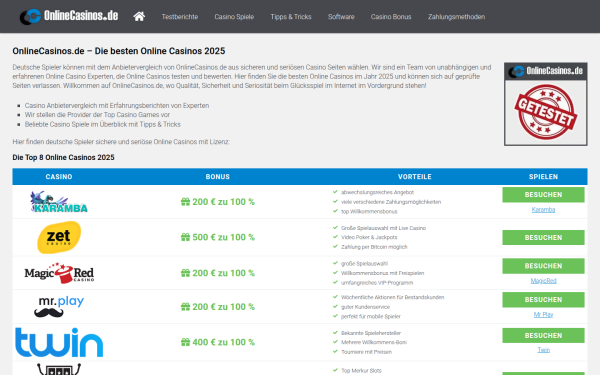The width and height of the screenshot is (600, 375).
Task: Click the 500 € zu 100 % bonus text
Action: 223,237
